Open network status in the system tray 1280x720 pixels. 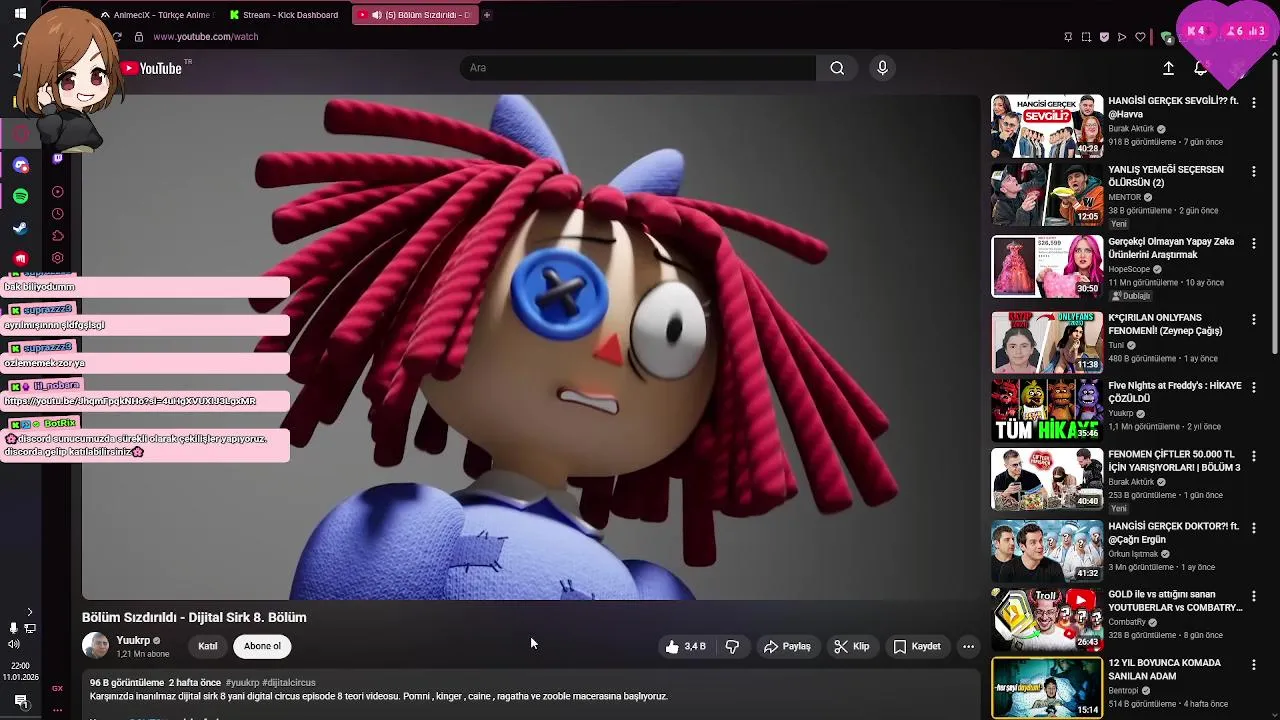coord(30,628)
